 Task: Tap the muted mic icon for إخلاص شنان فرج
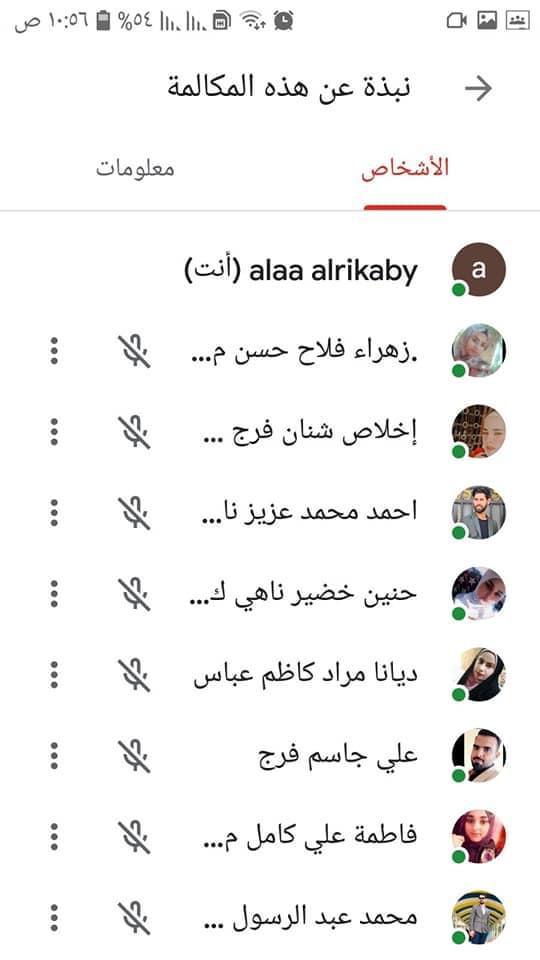134,432
